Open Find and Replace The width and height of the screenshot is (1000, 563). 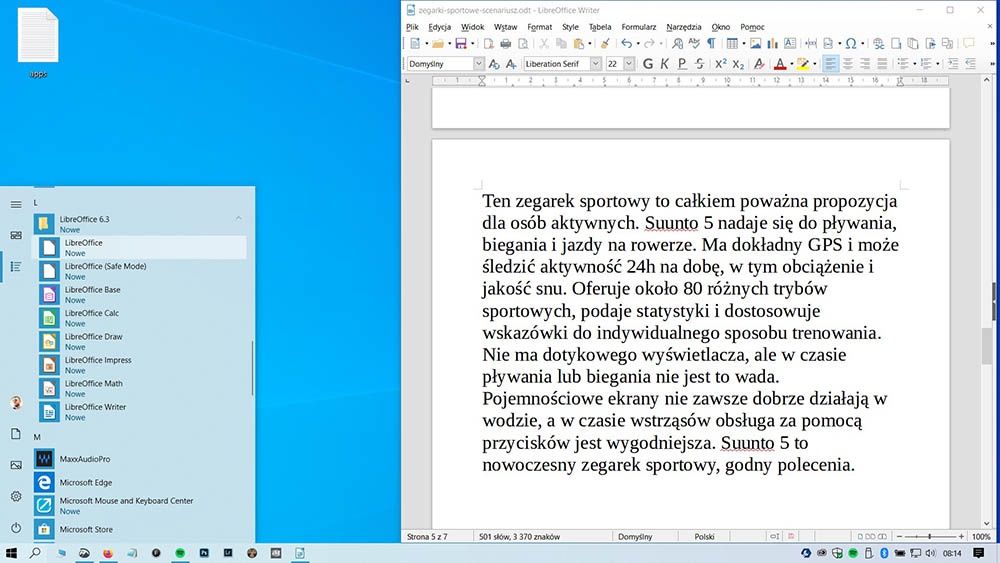(677, 43)
